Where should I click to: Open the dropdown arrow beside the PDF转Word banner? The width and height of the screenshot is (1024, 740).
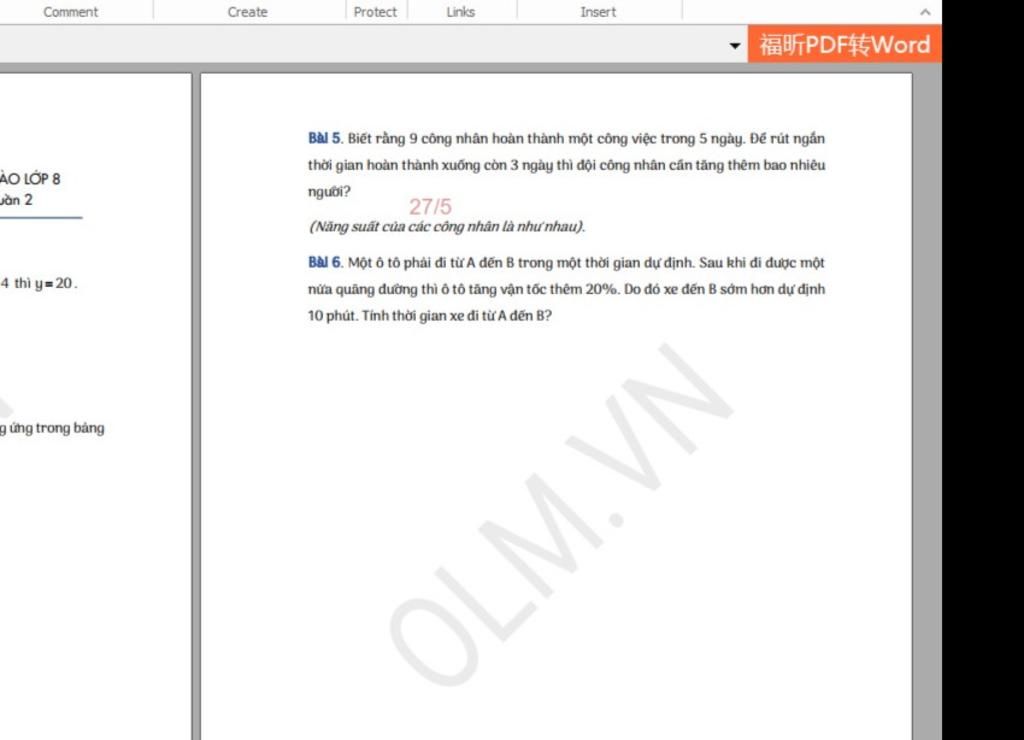click(735, 46)
